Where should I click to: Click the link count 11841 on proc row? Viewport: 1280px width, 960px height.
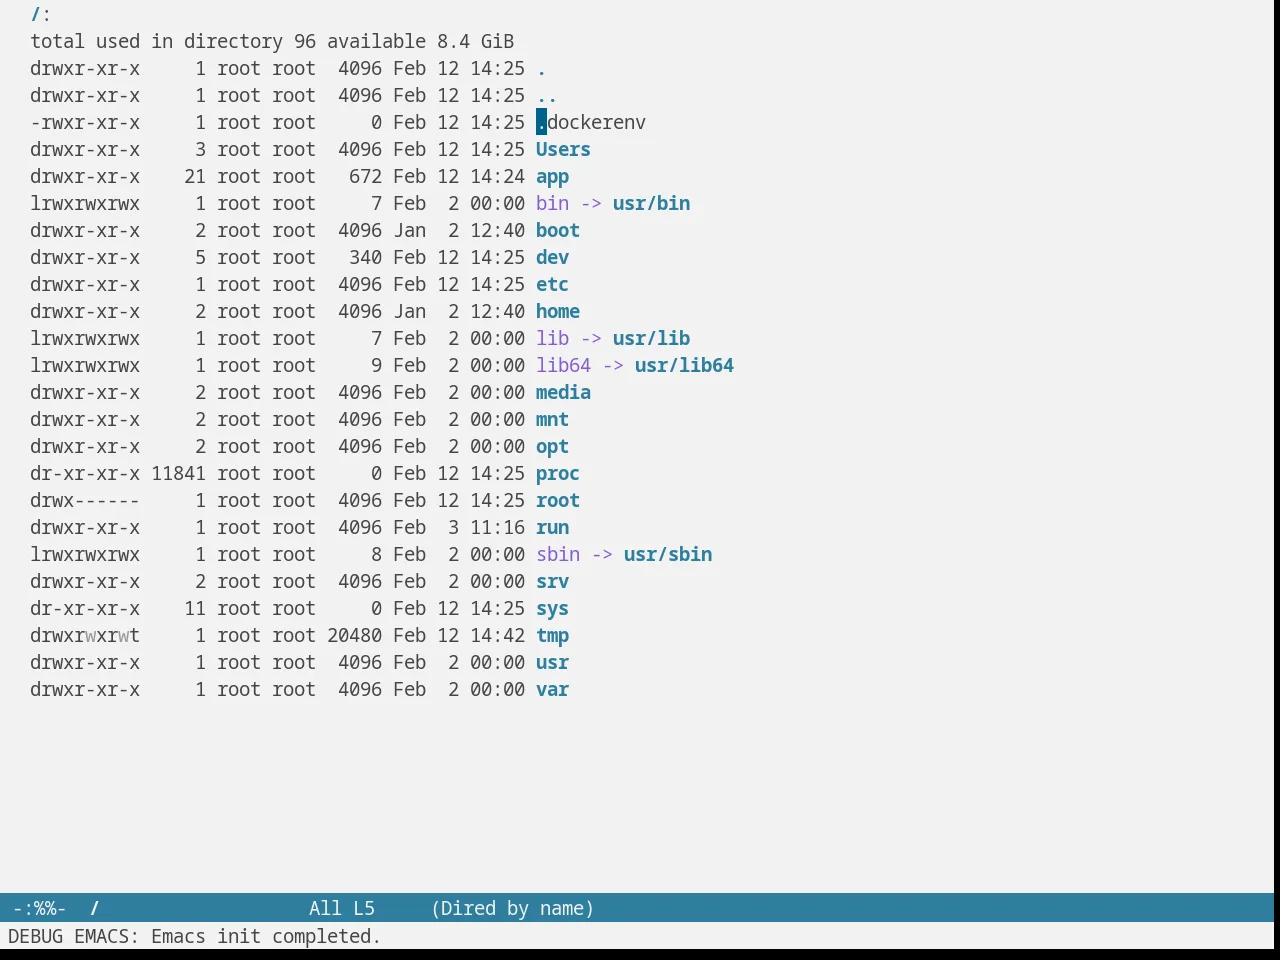pos(178,473)
